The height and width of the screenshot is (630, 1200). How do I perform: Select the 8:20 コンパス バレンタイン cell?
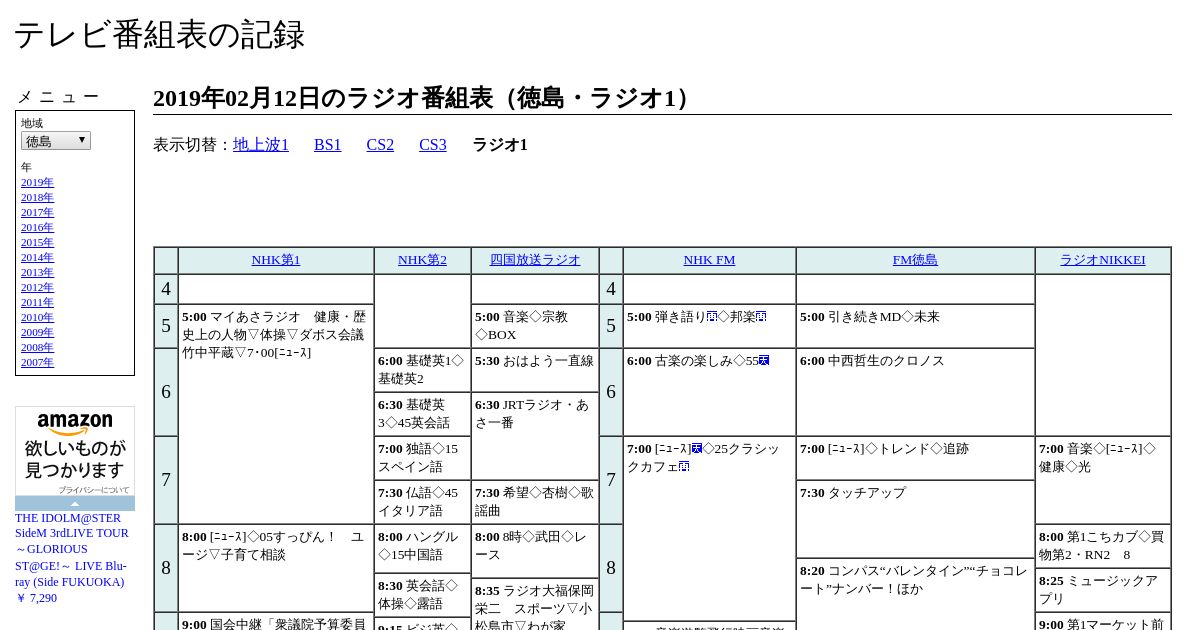pos(915,594)
